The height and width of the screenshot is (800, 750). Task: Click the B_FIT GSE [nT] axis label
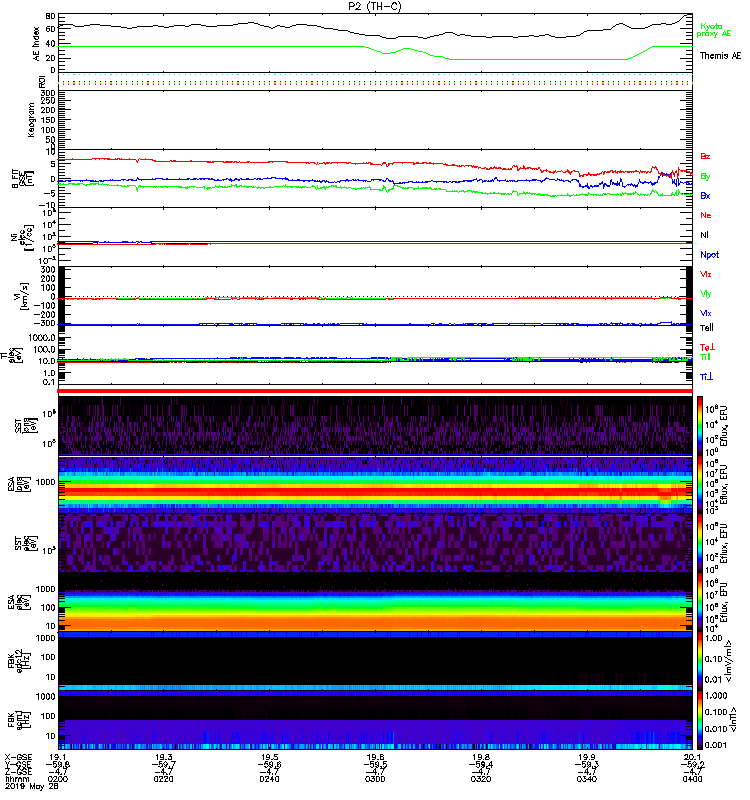pos(23,179)
